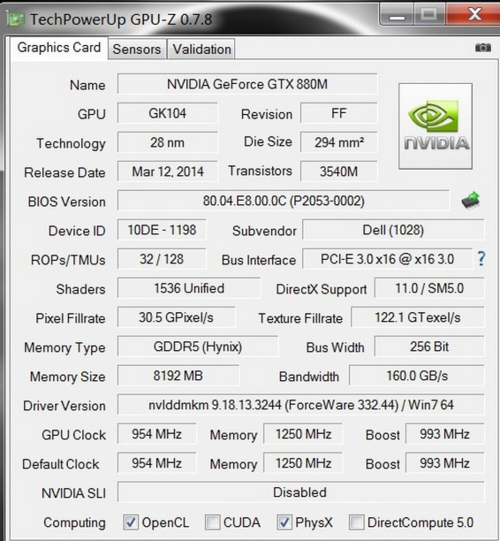Open the Validation tab
Screen dimensions: 500x541
(202, 49)
